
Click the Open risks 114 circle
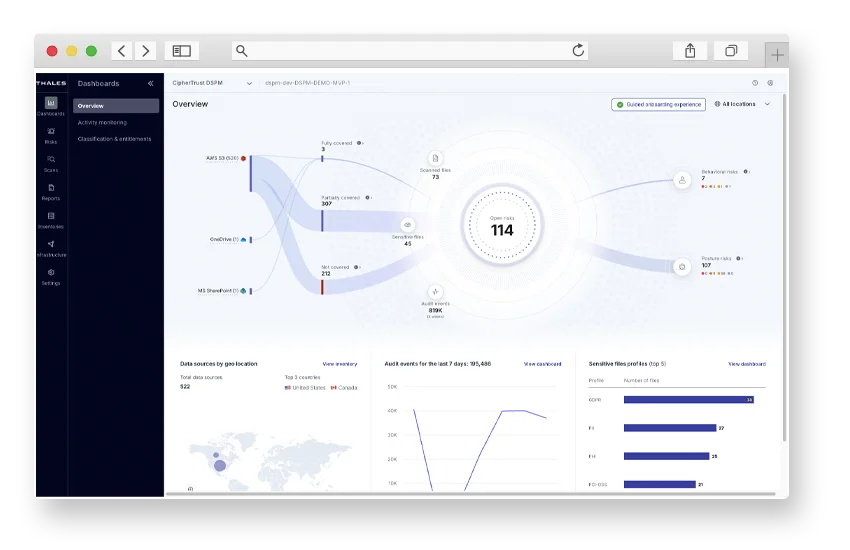(x=502, y=225)
